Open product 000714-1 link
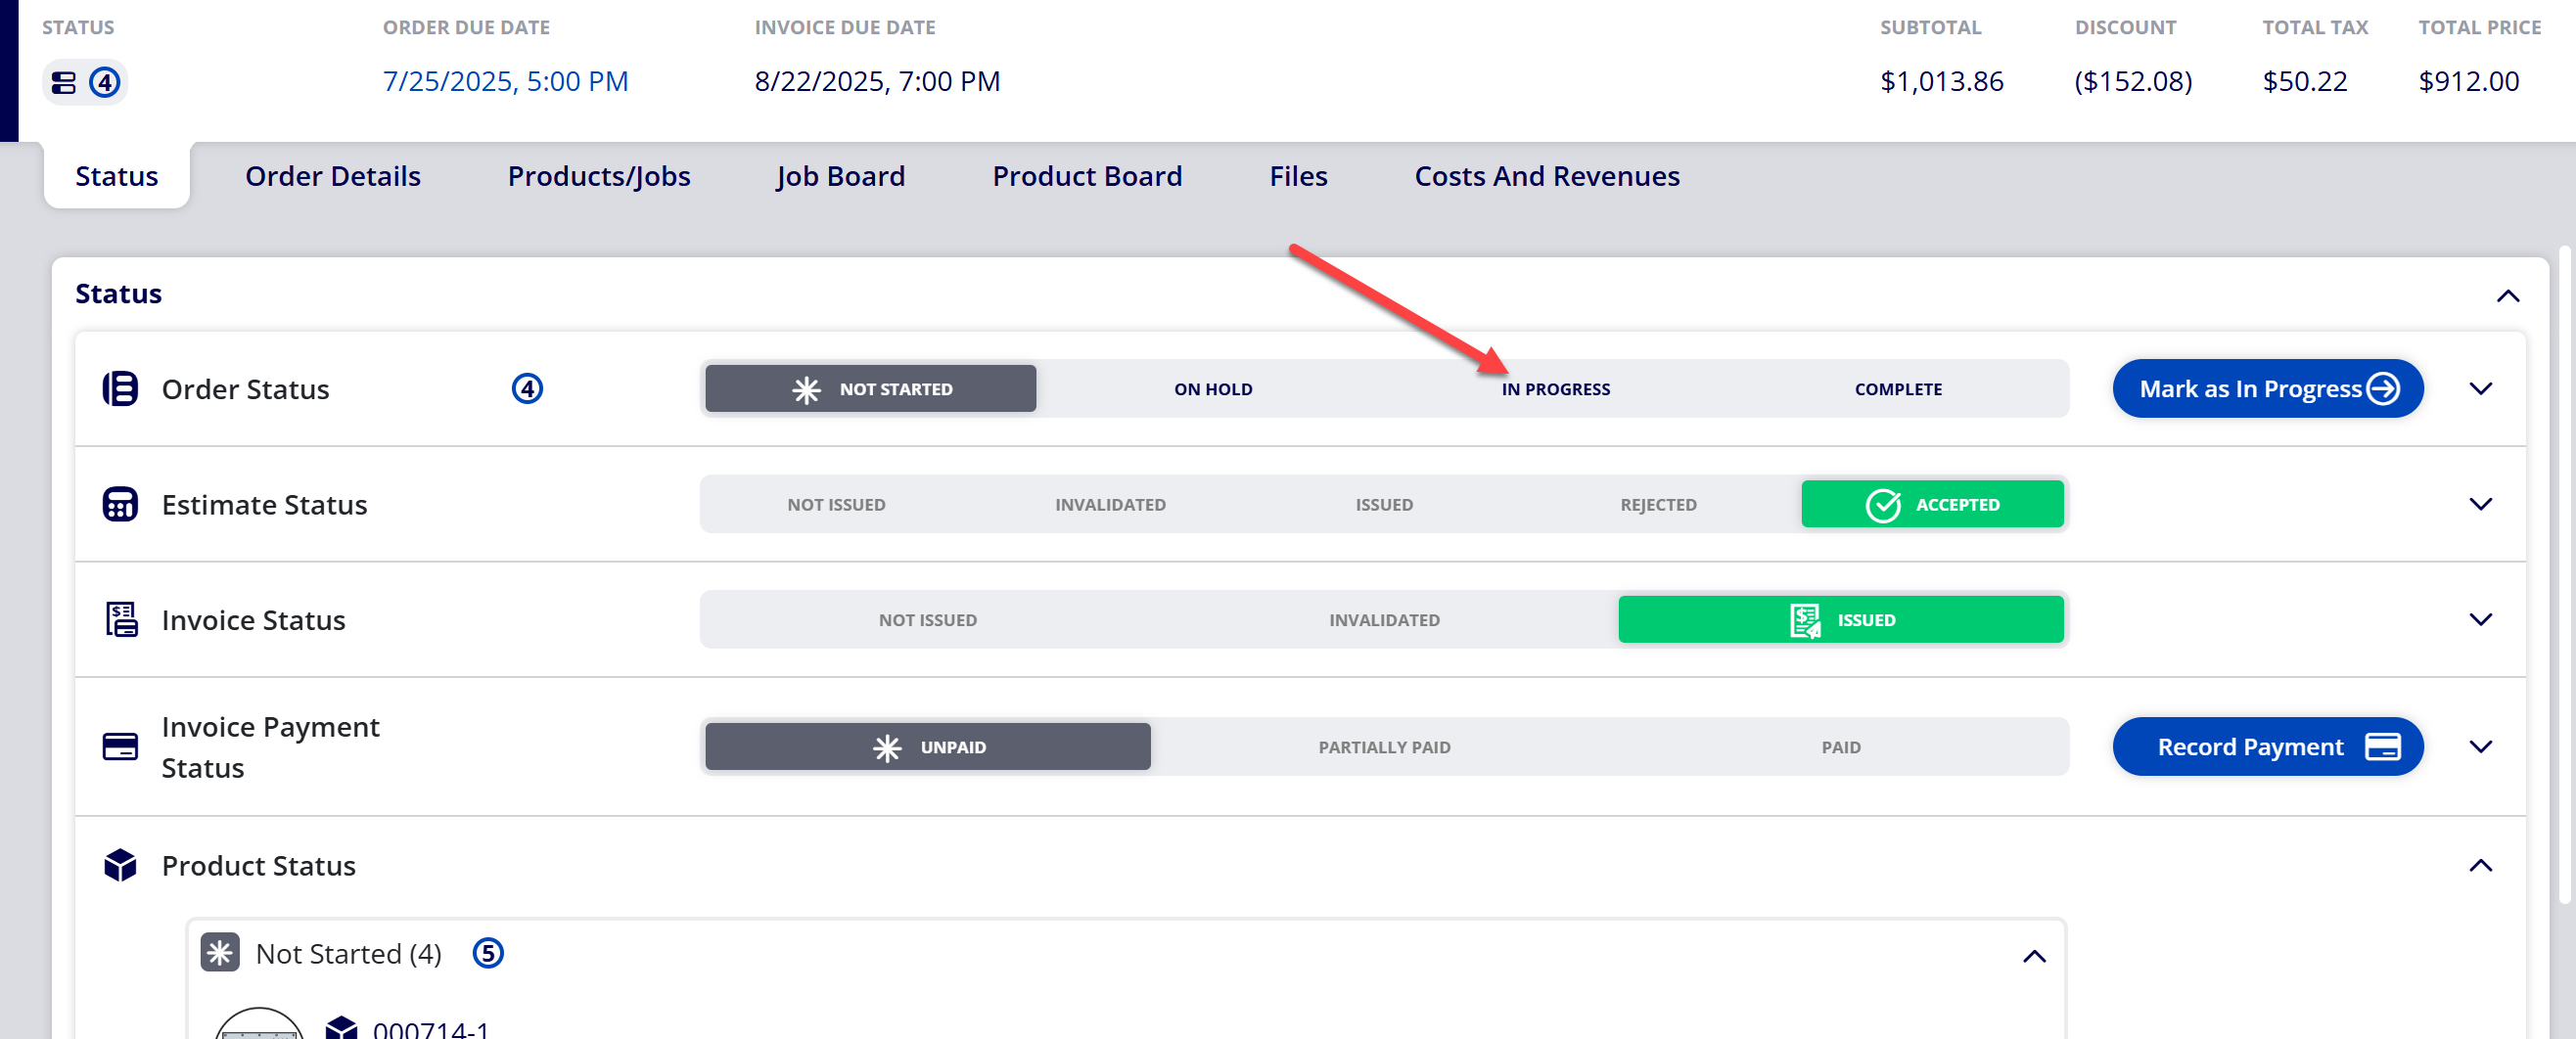This screenshot has height=1039, width=2576. [431, 1028]
